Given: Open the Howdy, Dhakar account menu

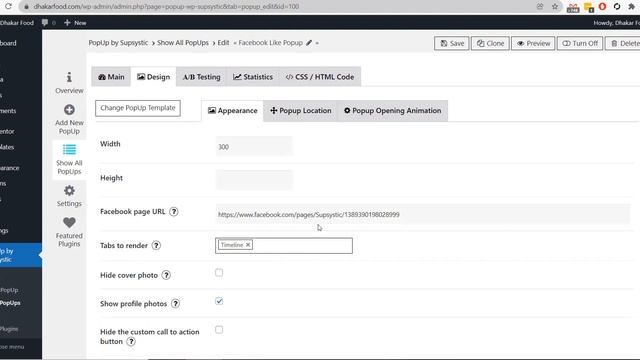Looking at the screenshot, I should [616, 23].
